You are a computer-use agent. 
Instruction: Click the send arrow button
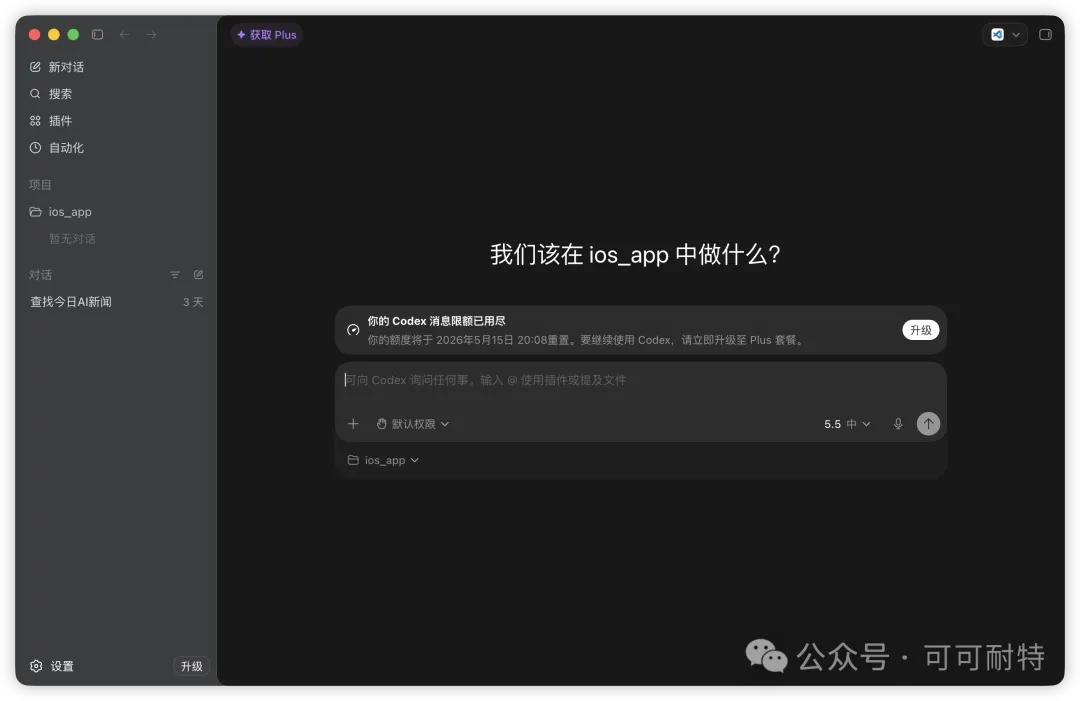(x=928, y=423)
